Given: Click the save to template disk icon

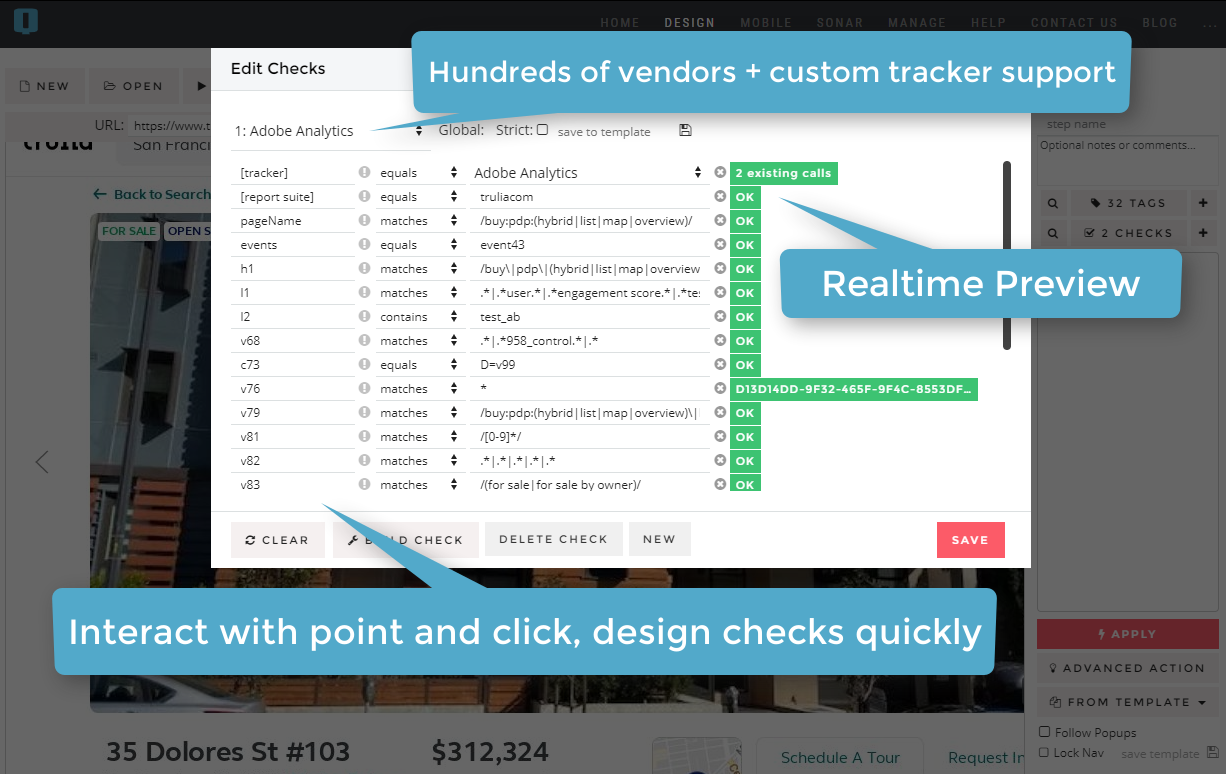Looking at the screenshot, I should [684, 130].
